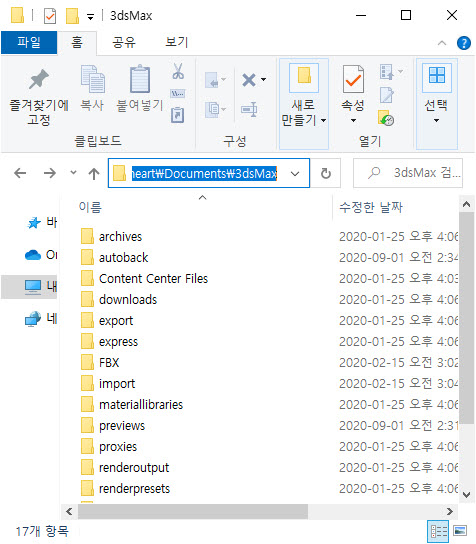Switch to Details view icon
The height and width of the screenshot is (544, 476).
point(439,531)
